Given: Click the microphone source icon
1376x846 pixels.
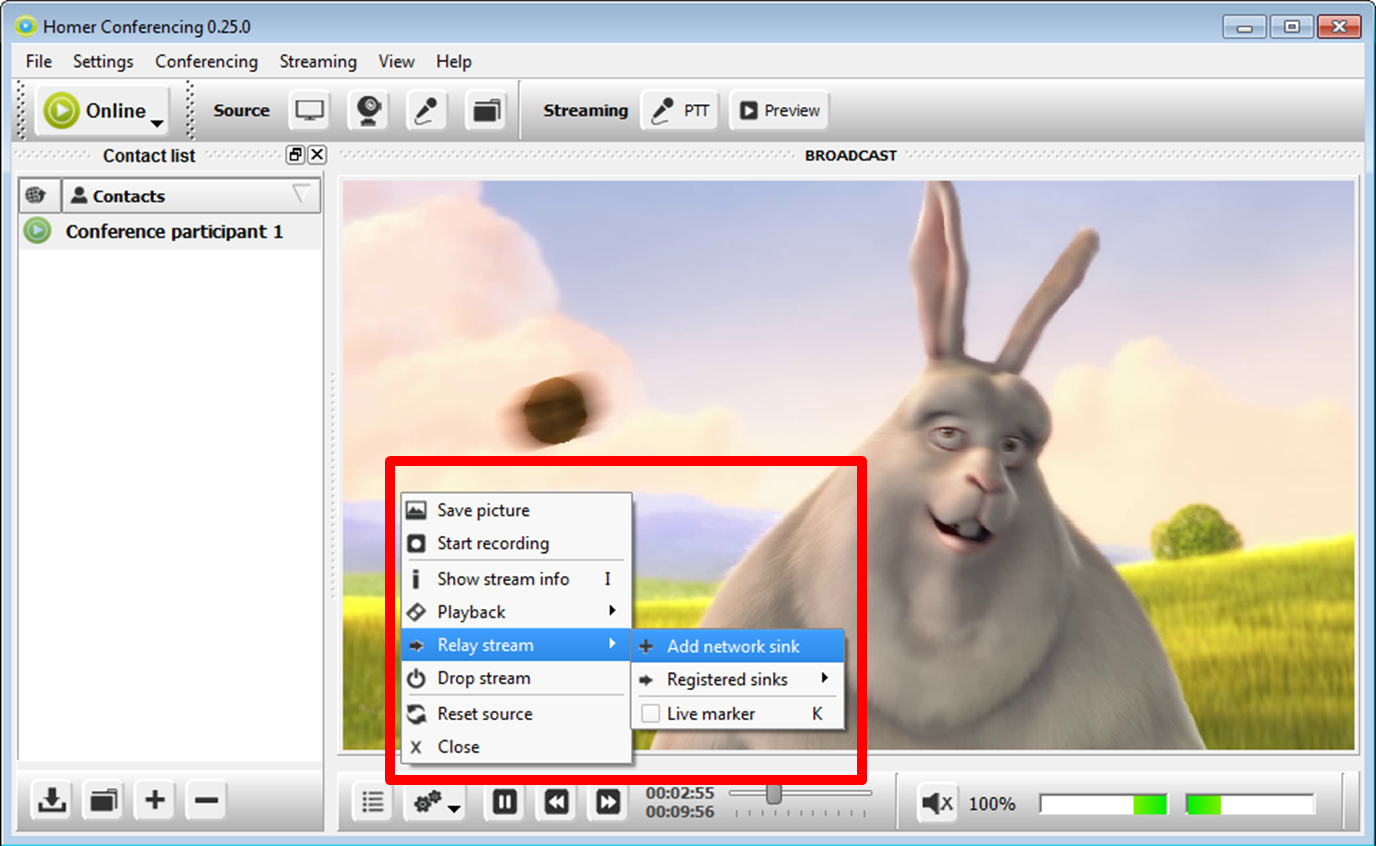Looking at the screenshot, I should coord(427,111).
